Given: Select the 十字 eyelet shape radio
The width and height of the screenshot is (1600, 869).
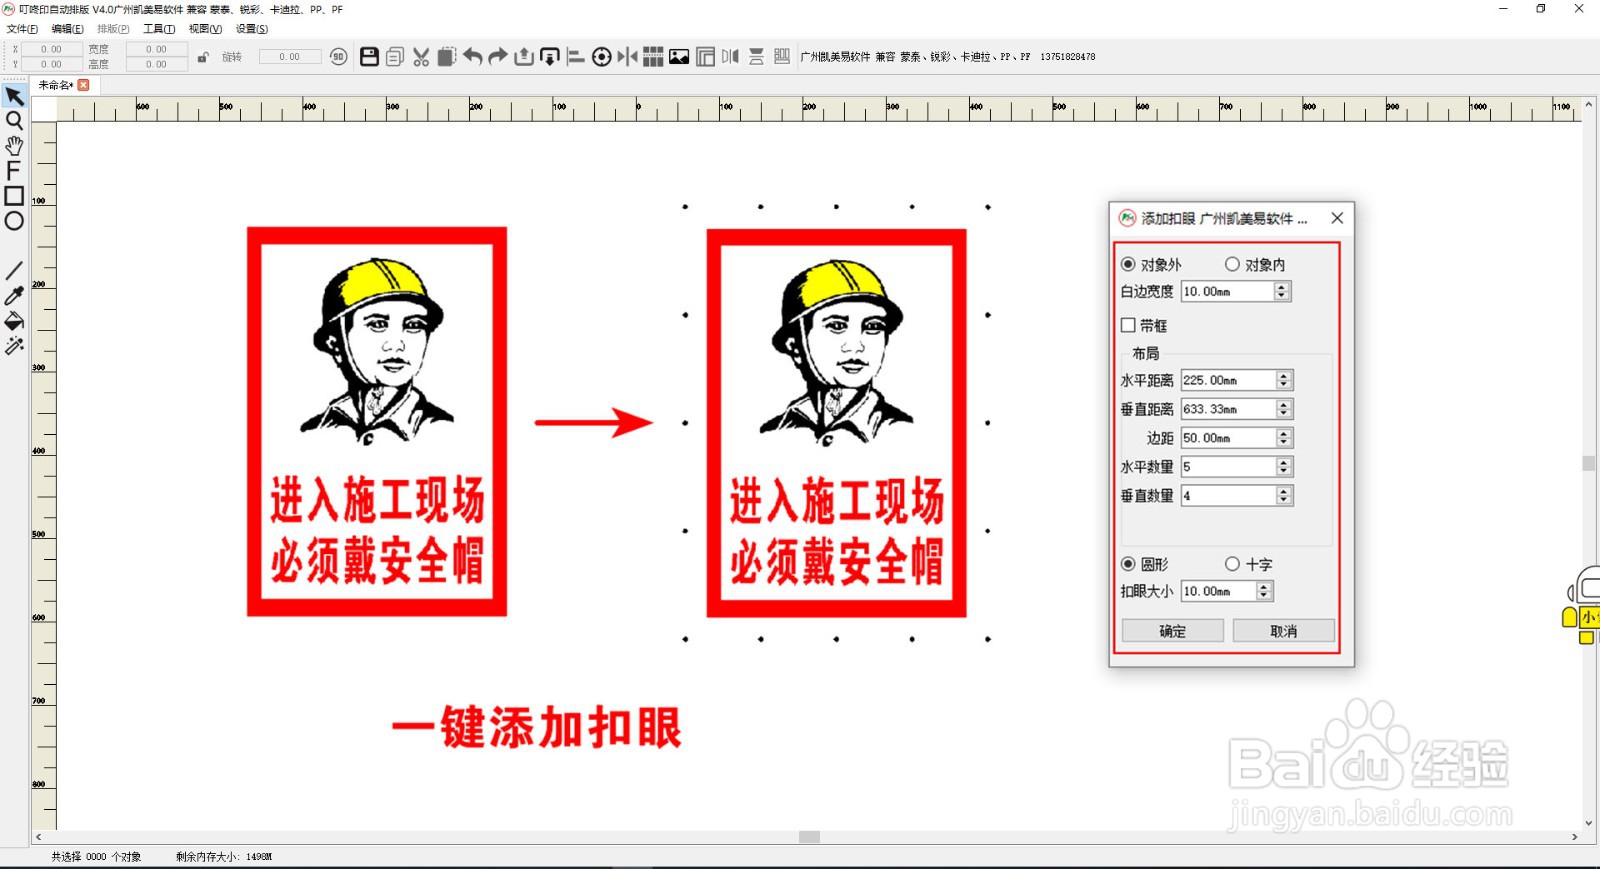Looking at the screenshot, I should click(x=1249, y=564).
